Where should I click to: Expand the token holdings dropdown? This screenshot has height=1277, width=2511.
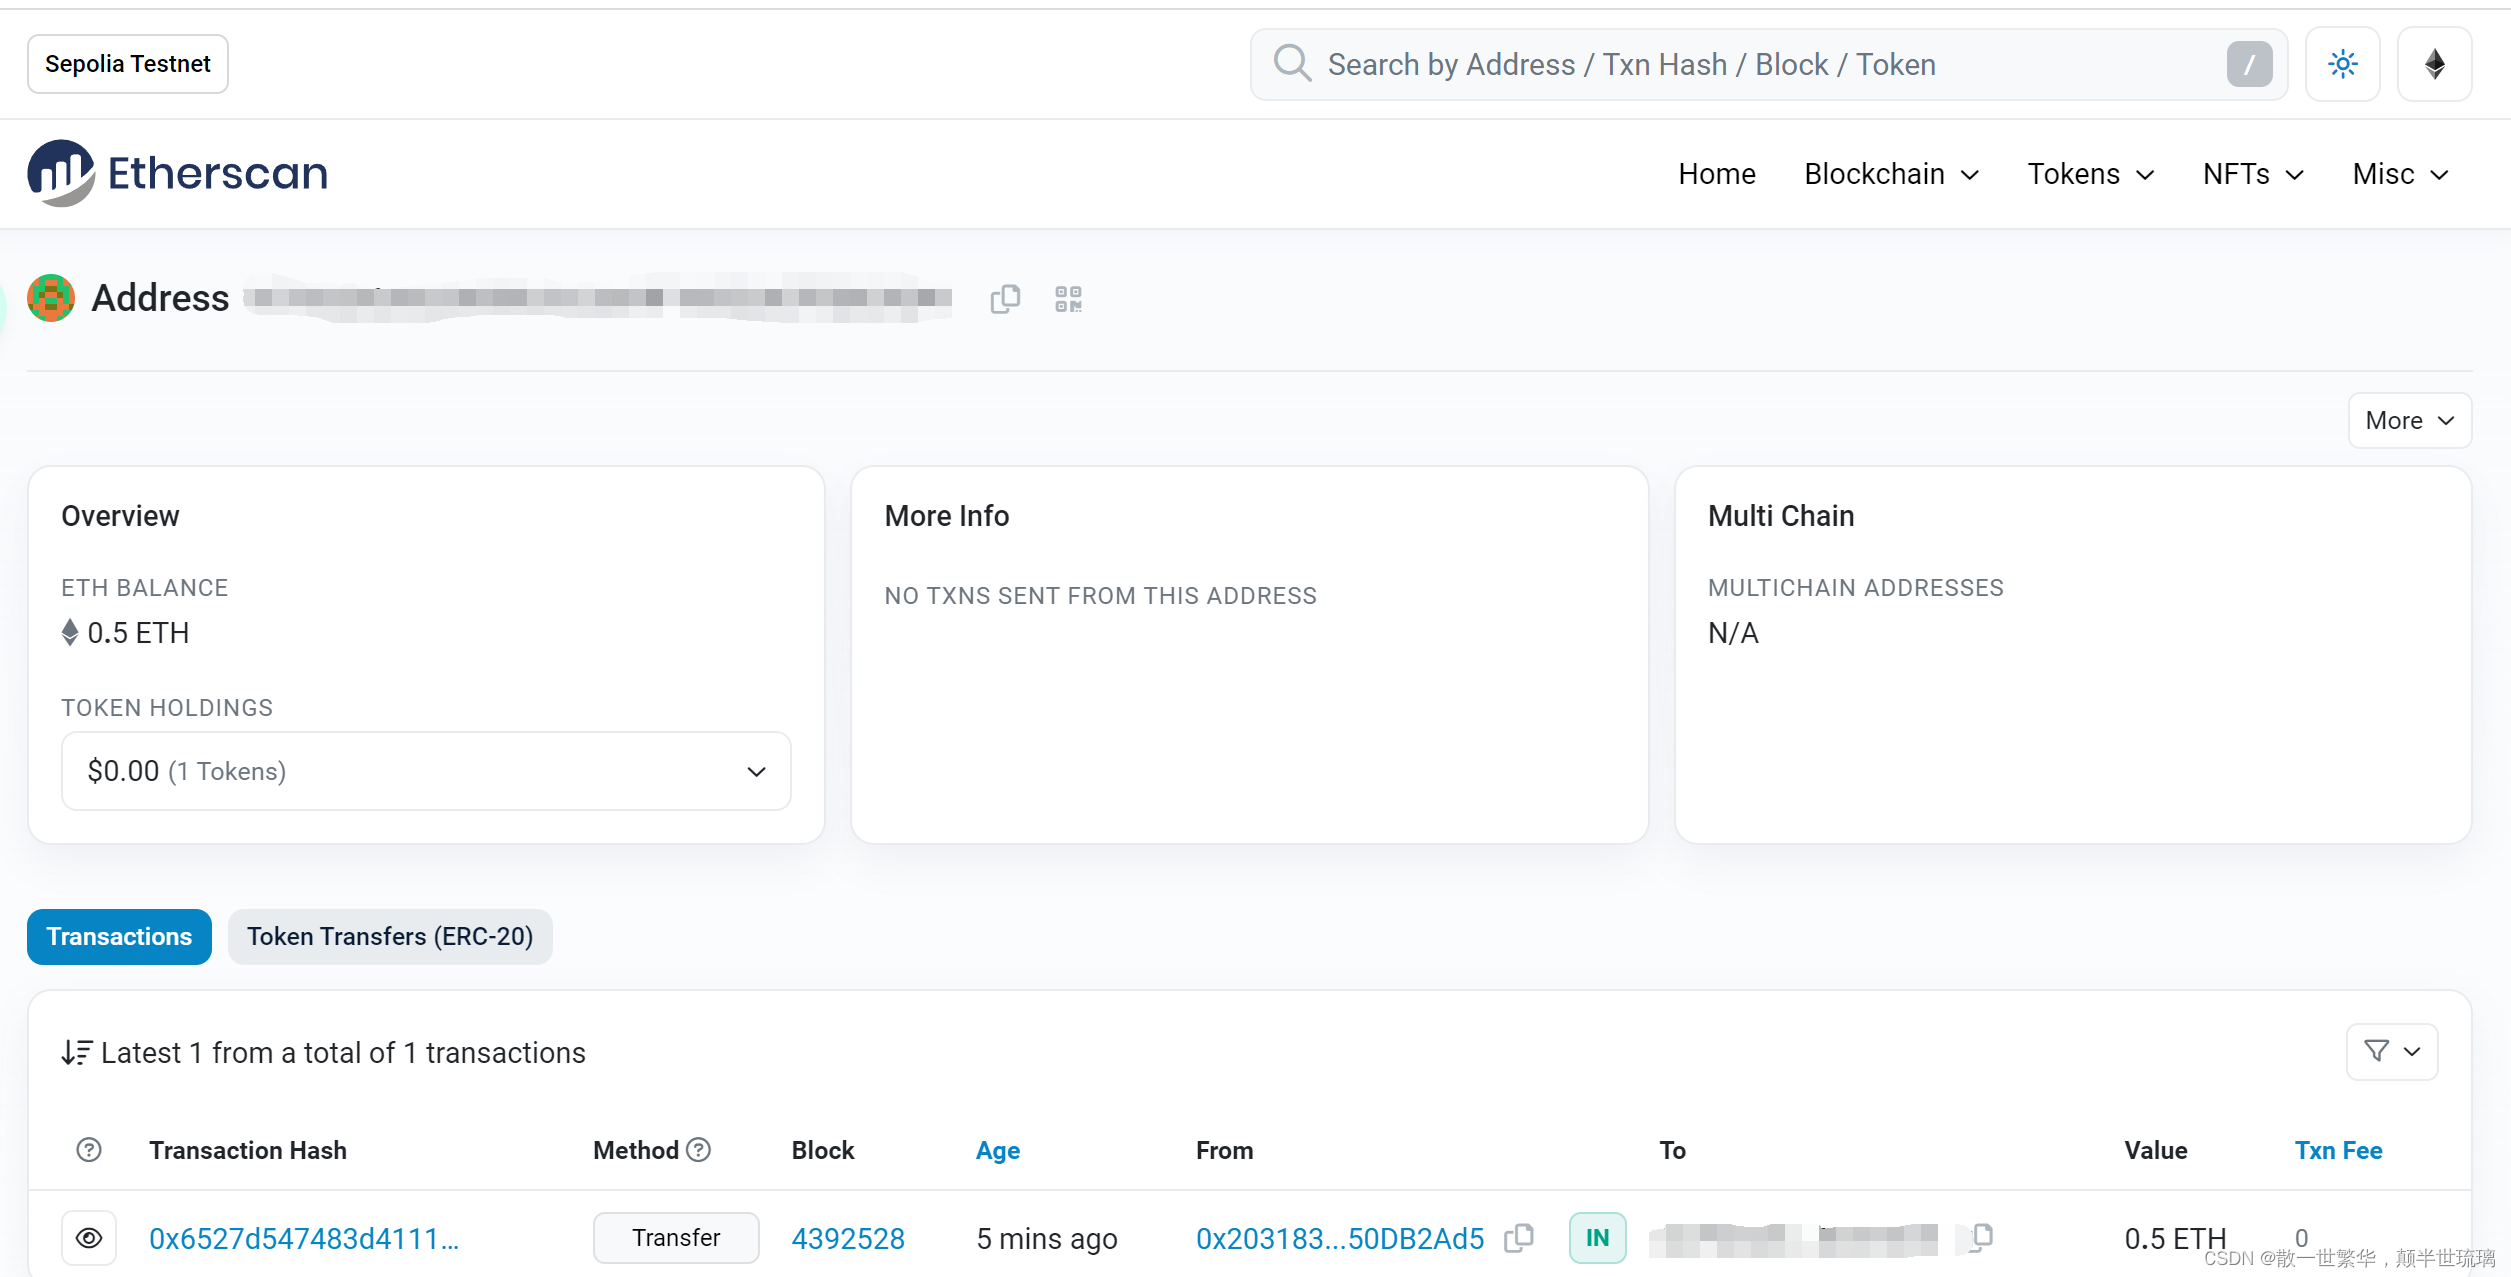[x=426, y=771]
